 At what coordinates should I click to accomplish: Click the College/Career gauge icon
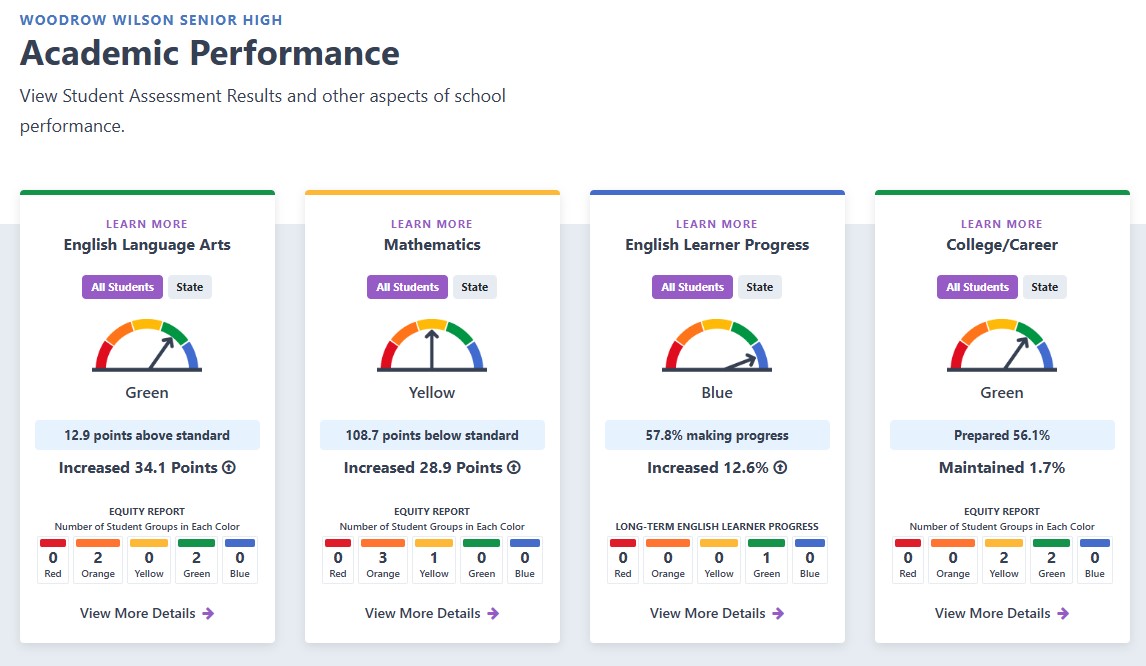pos(1002,345)
